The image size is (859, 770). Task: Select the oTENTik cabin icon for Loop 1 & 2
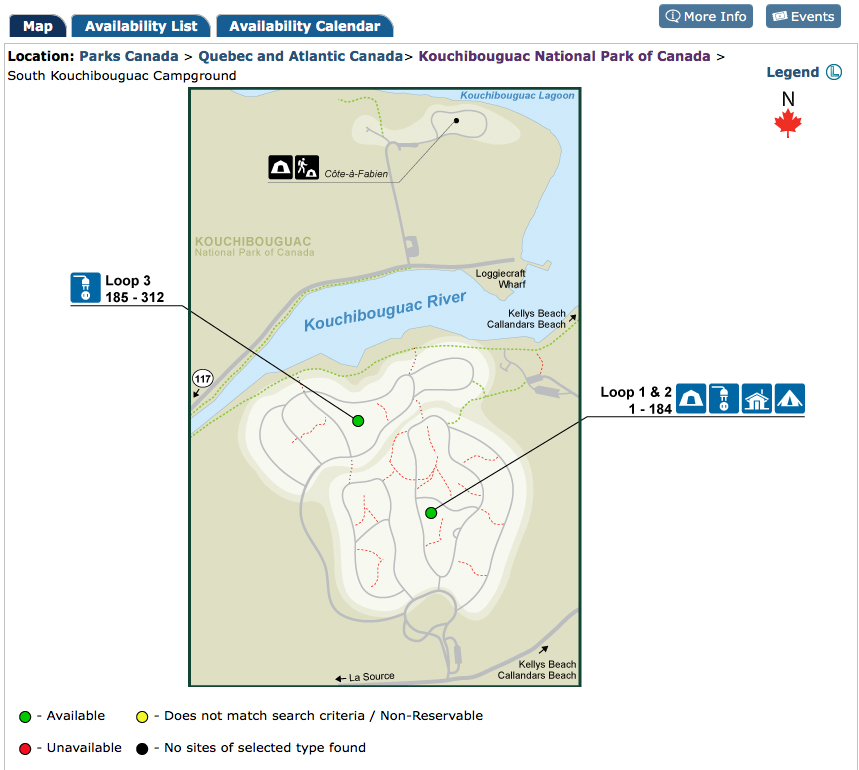(x=757, y=398)
